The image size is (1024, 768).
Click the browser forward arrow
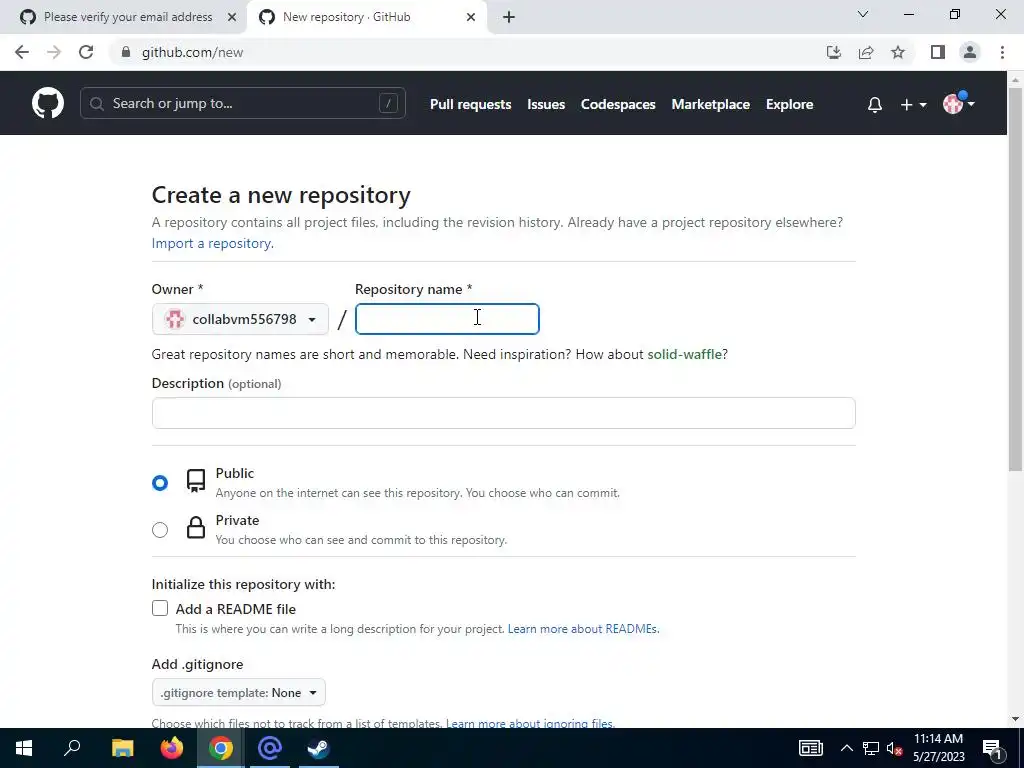click(54, 52)
